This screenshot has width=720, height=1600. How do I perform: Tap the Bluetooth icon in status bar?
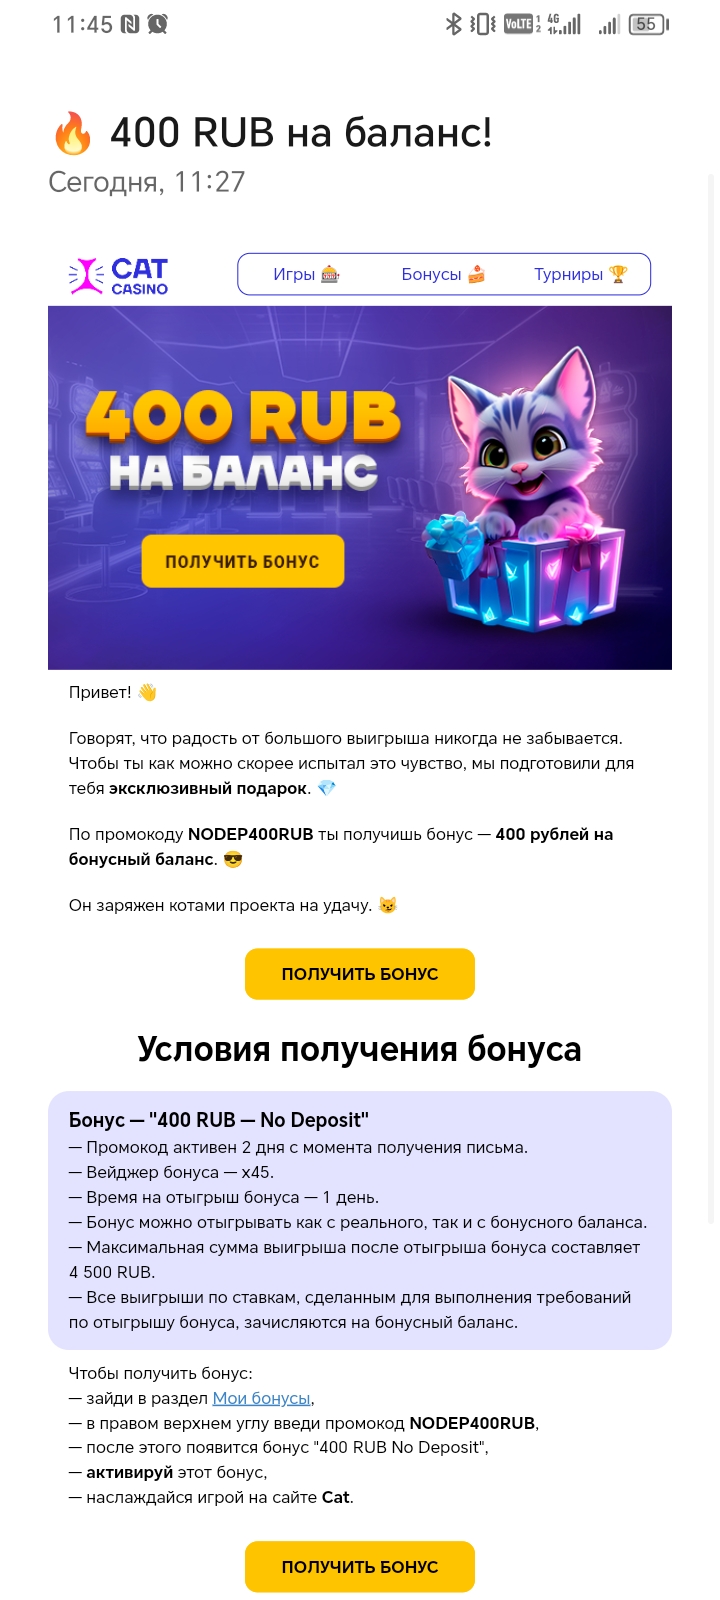tap(453, 24)
